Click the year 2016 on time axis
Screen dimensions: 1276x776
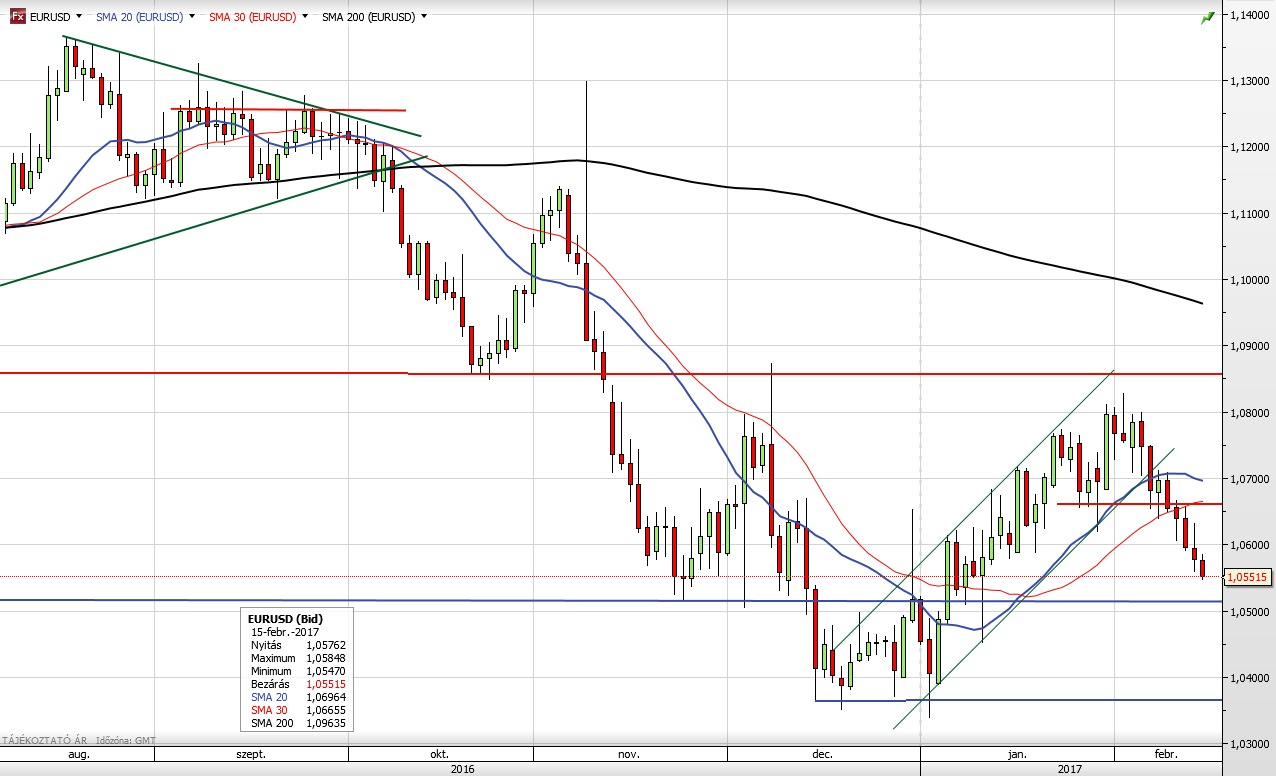pos(462,768)
